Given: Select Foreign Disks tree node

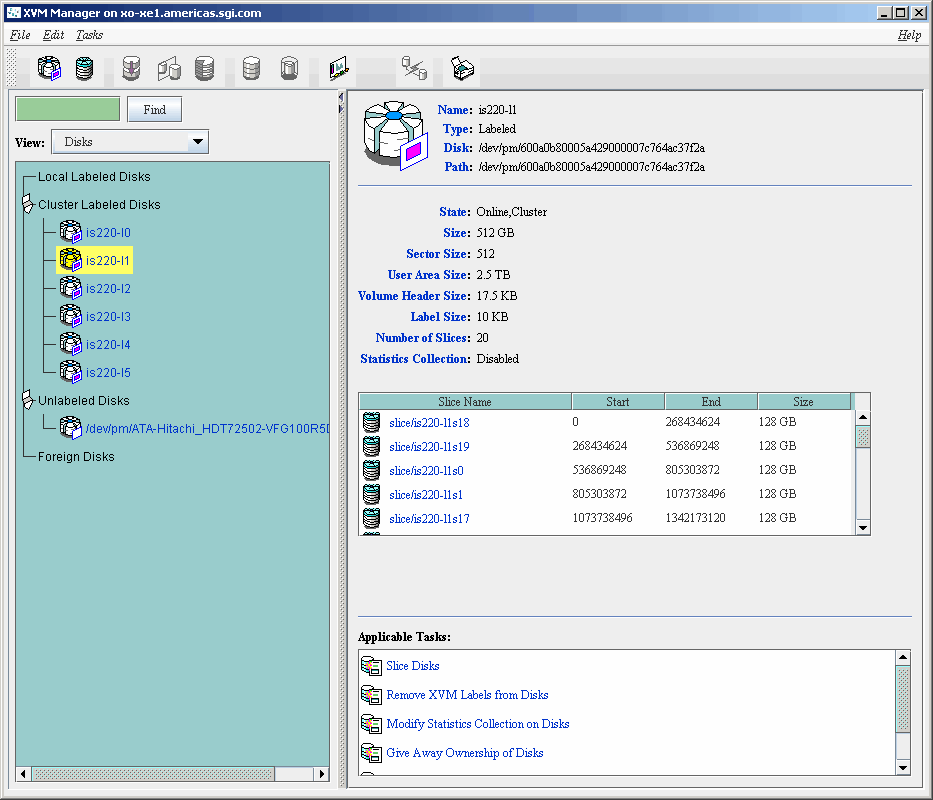Looking at the screenshot, I should [x=76, y=456].
